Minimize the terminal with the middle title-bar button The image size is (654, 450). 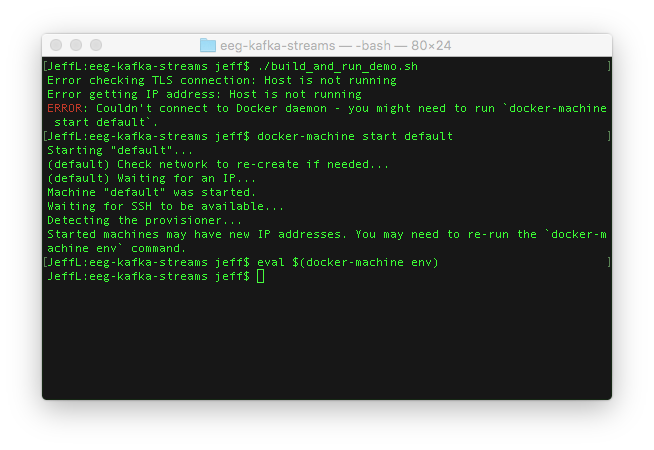(76, 45)
